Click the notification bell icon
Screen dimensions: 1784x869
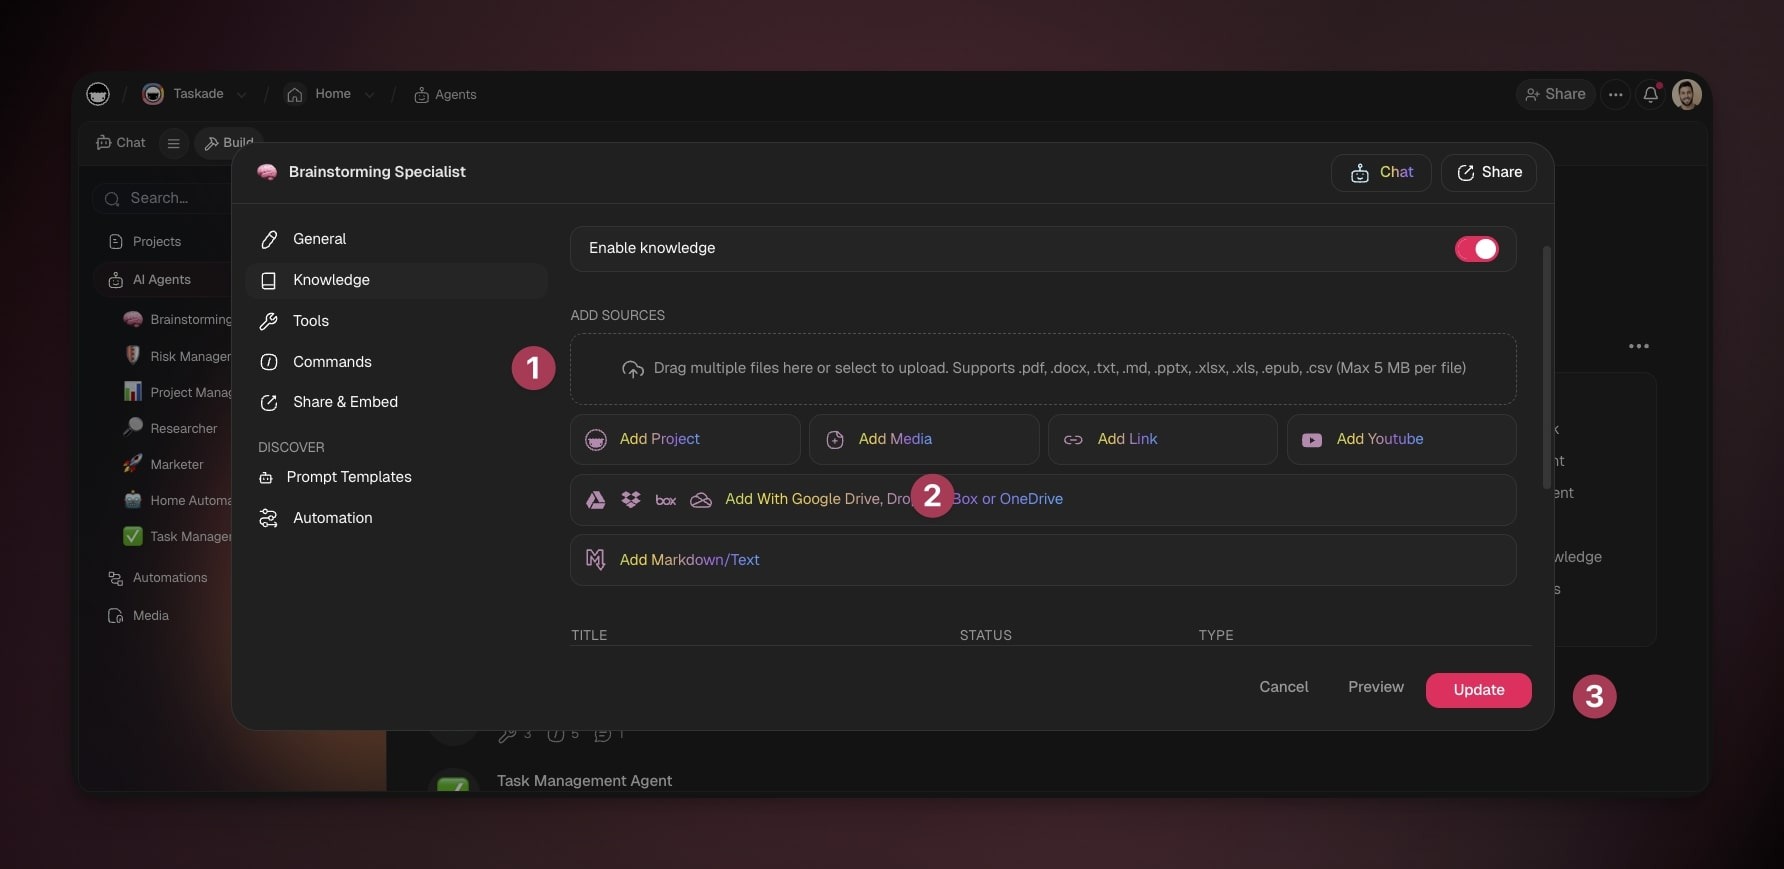tap(1650, 95)
